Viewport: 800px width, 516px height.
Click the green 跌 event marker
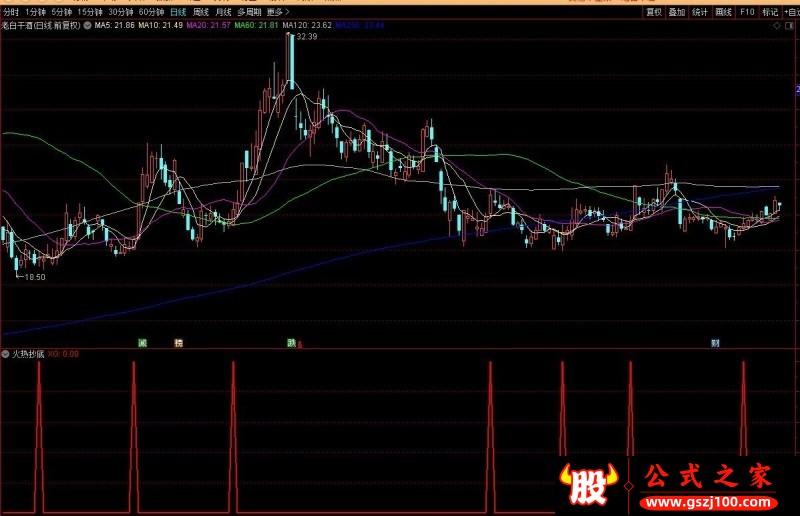(291, 342)
